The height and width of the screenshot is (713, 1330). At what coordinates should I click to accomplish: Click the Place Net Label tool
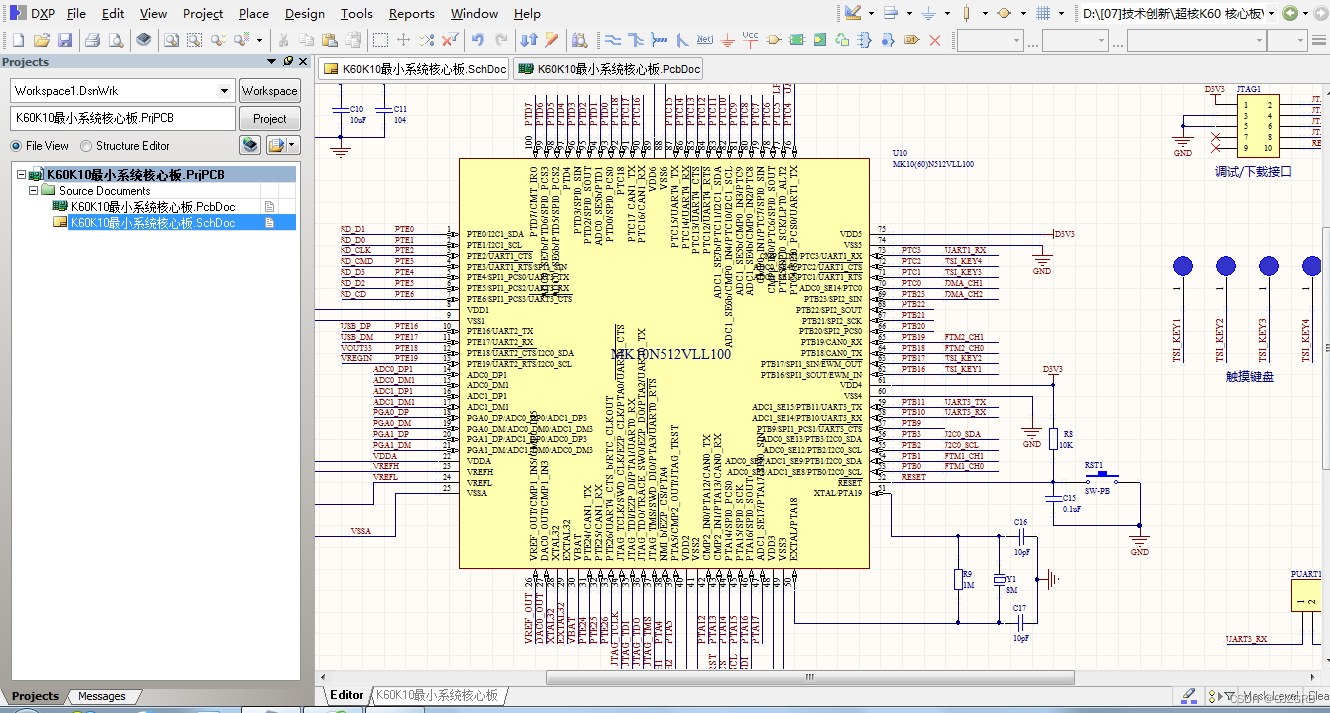coord(706,38)
